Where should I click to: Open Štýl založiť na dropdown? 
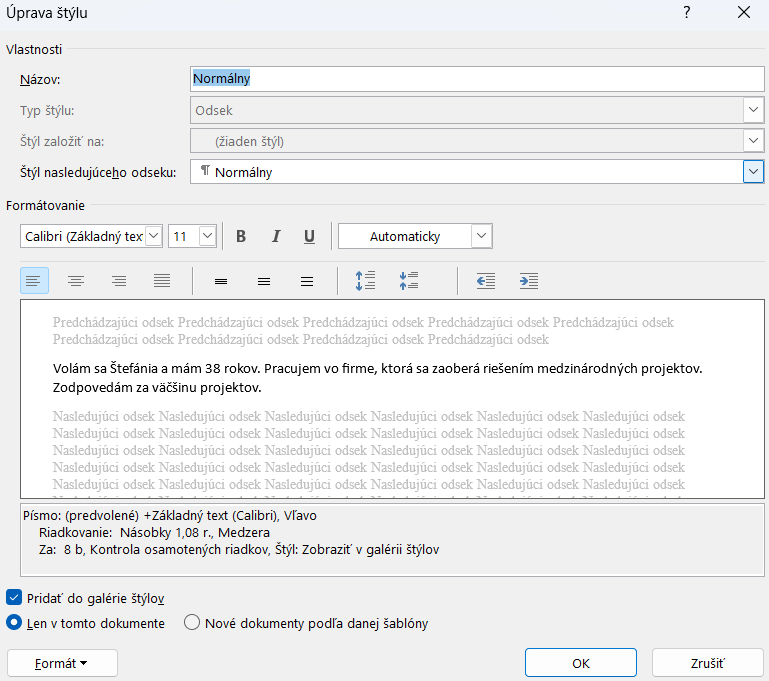(x=753, y=141)
